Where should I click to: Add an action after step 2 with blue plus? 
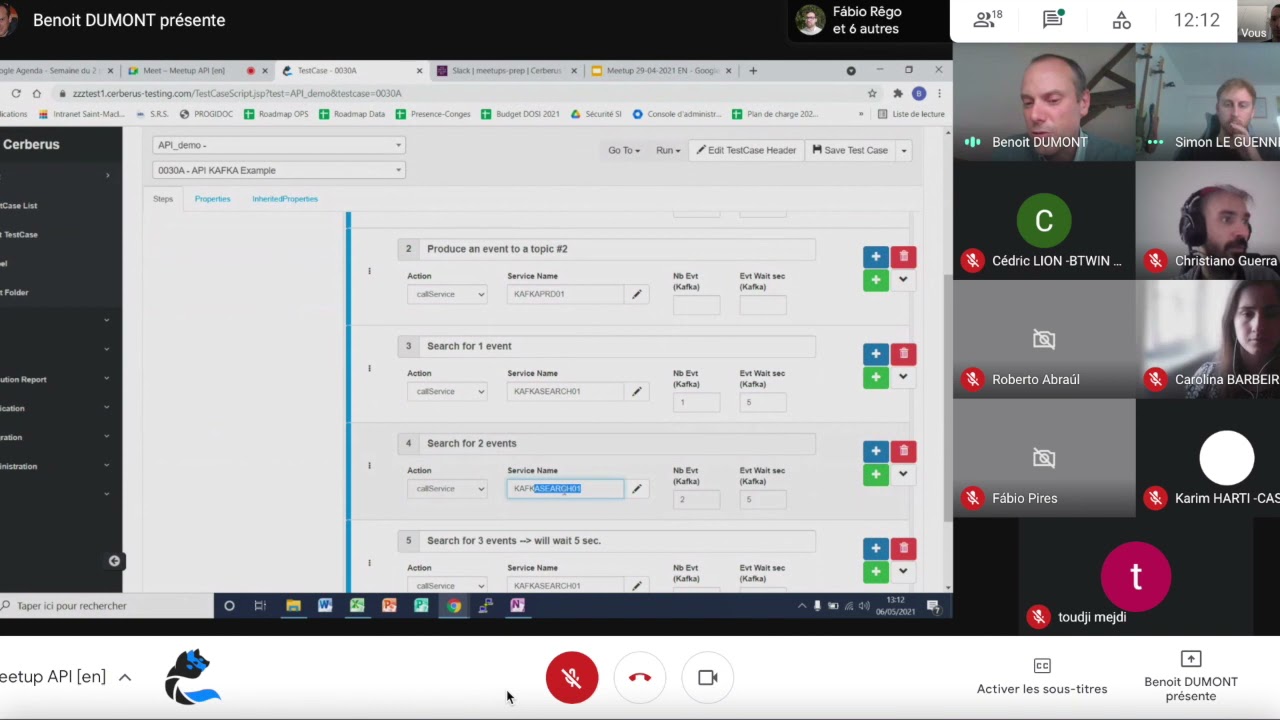tap(875, 257)
